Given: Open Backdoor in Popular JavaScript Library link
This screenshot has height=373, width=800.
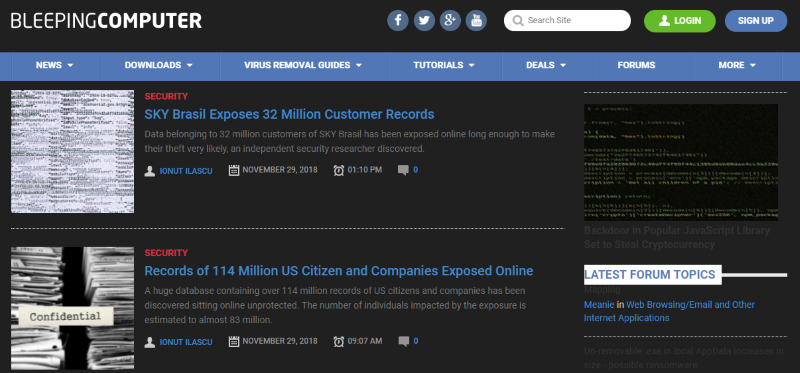Looking at the screenshot, I should 677,237.
